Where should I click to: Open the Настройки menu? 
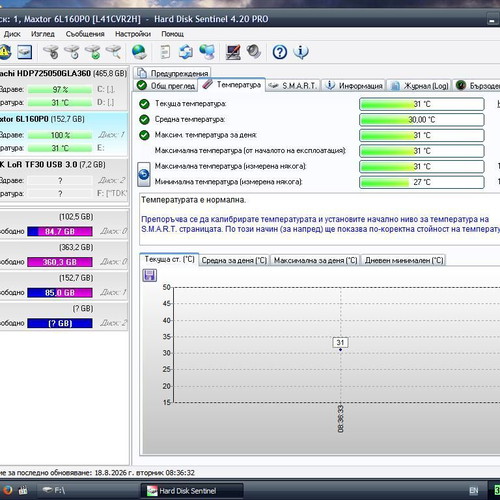point(133,34)
